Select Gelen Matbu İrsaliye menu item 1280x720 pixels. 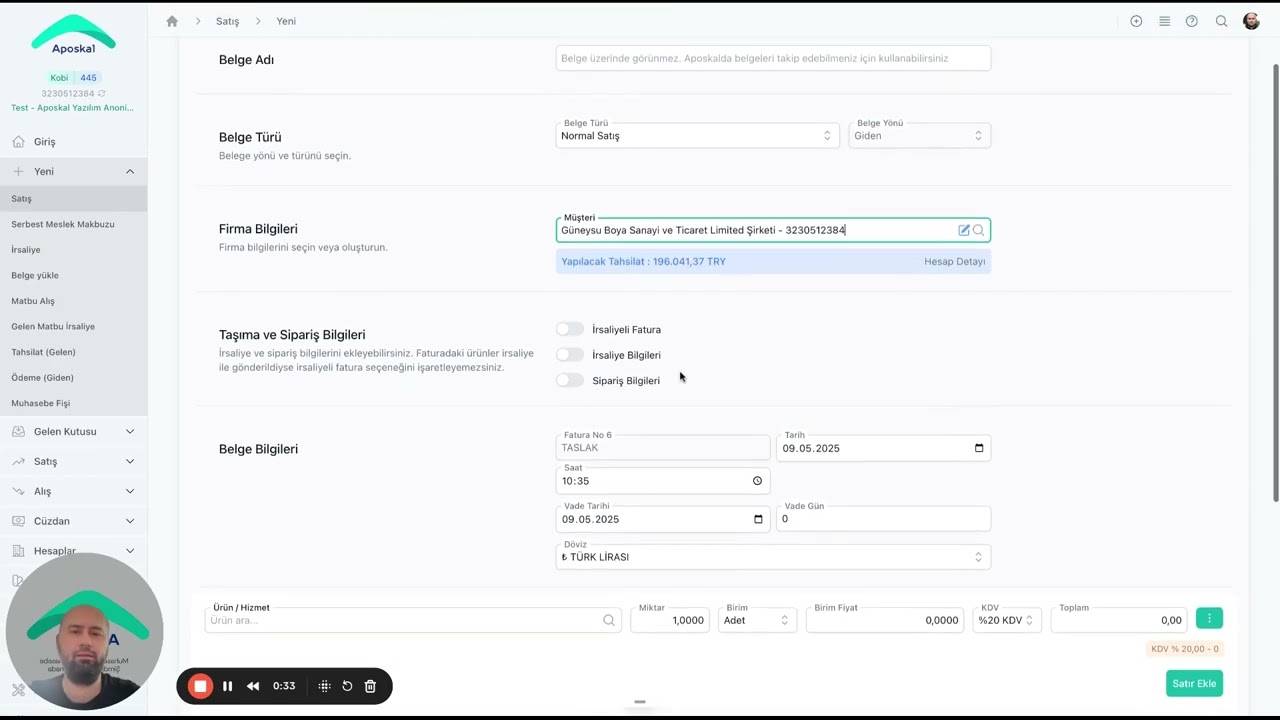click(53, 326)
